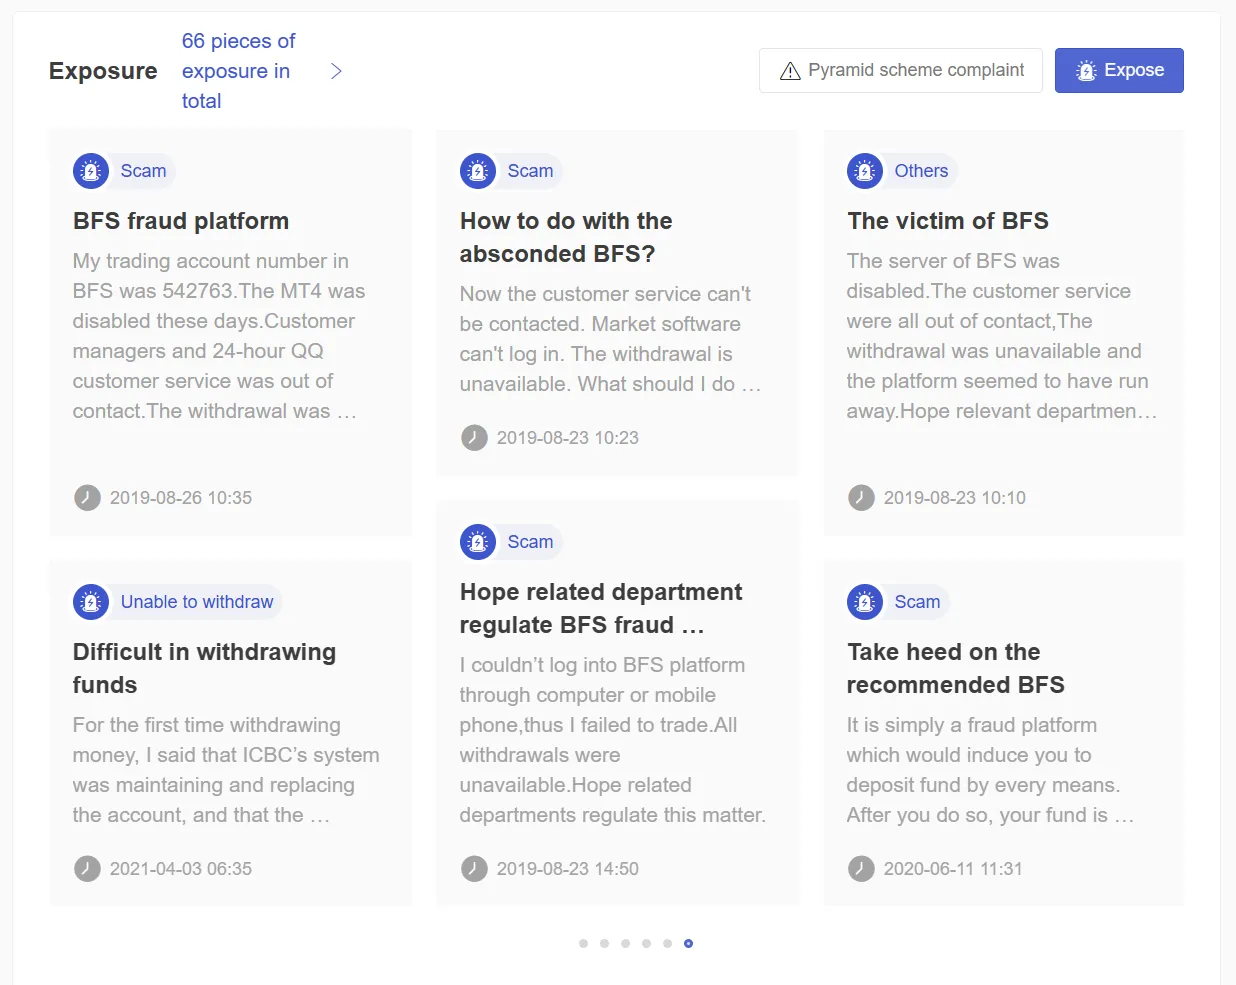
Task: Go to the fifth pagination dot
Action: 667,943
